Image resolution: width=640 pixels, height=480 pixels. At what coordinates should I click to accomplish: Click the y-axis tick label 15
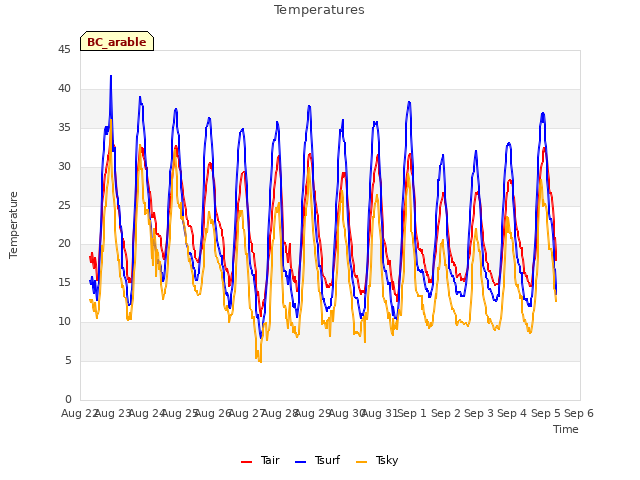pyautogui.click(x=64, y=282)
